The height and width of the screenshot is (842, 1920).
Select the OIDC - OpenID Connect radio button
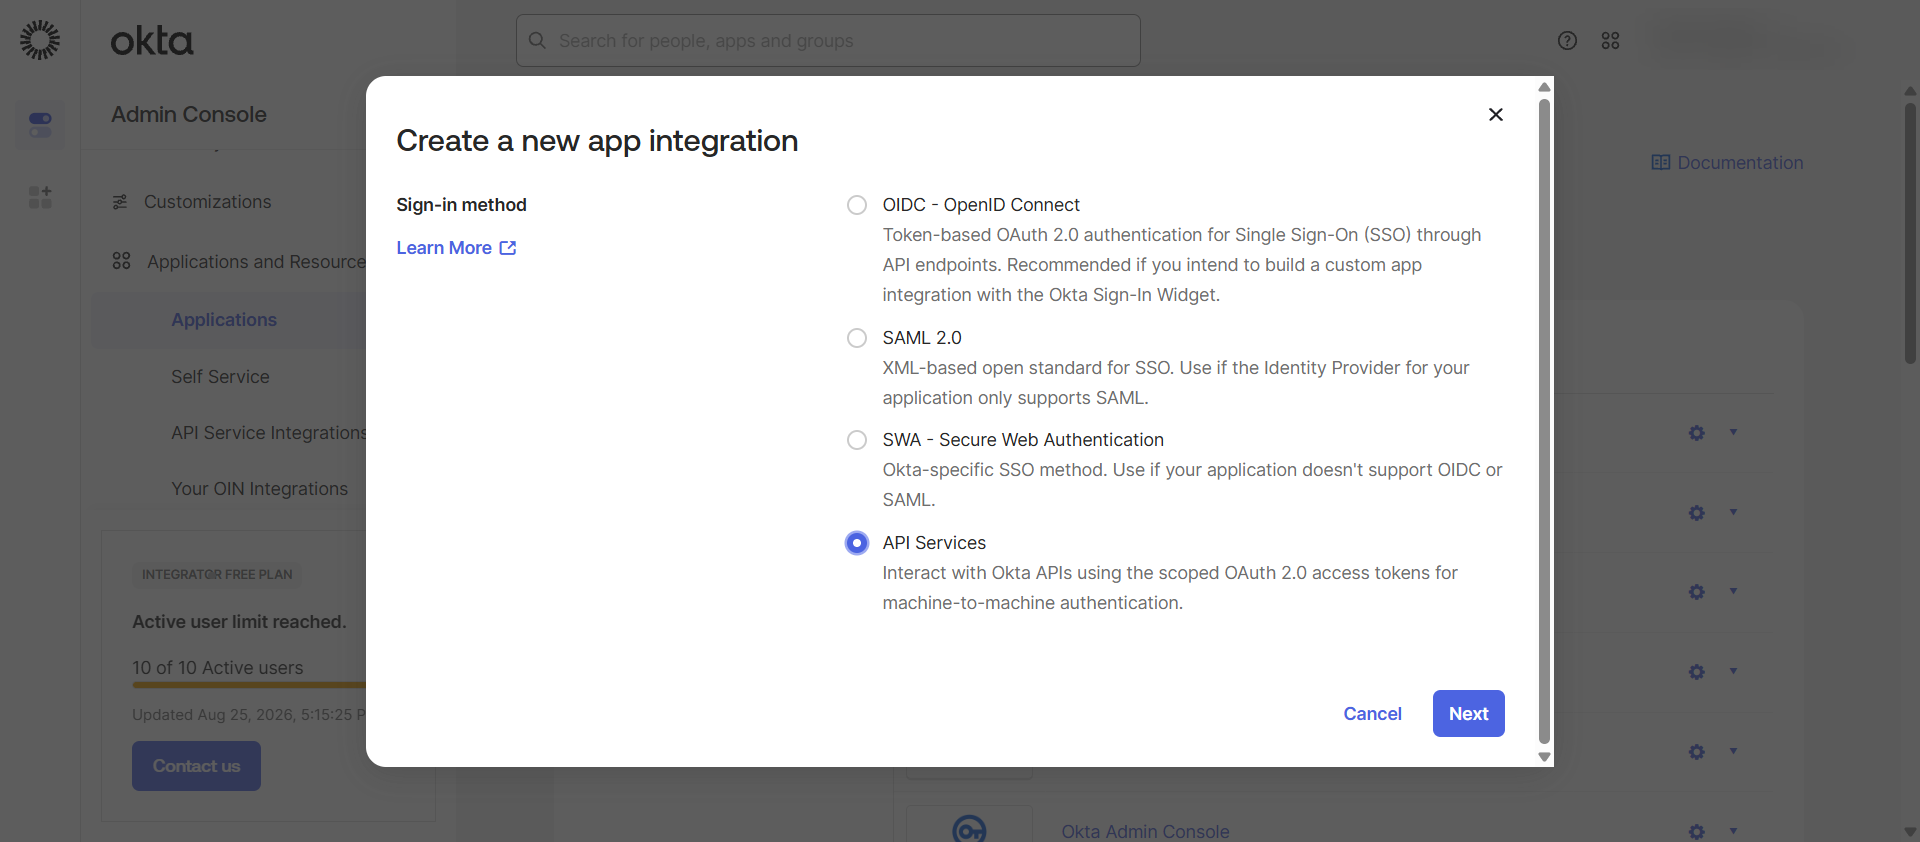(x=857, y=205)
